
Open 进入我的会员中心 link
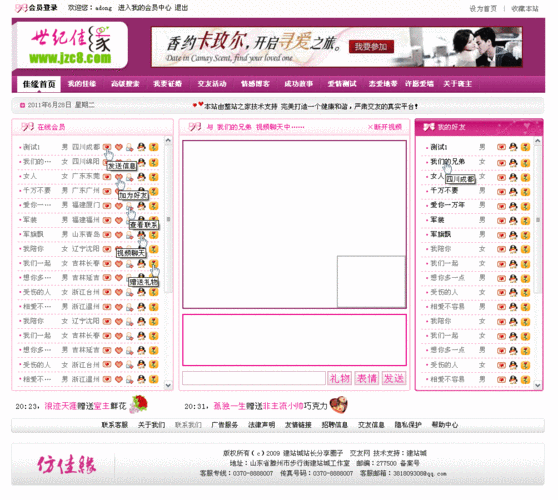point(144,8)
